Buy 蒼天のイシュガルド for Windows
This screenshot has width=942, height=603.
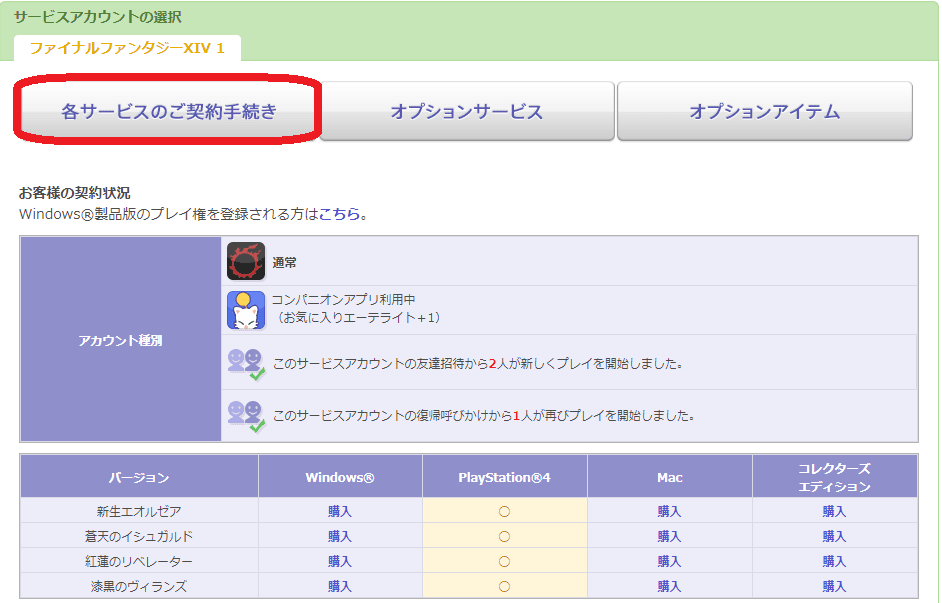click(x=340, y=536)
